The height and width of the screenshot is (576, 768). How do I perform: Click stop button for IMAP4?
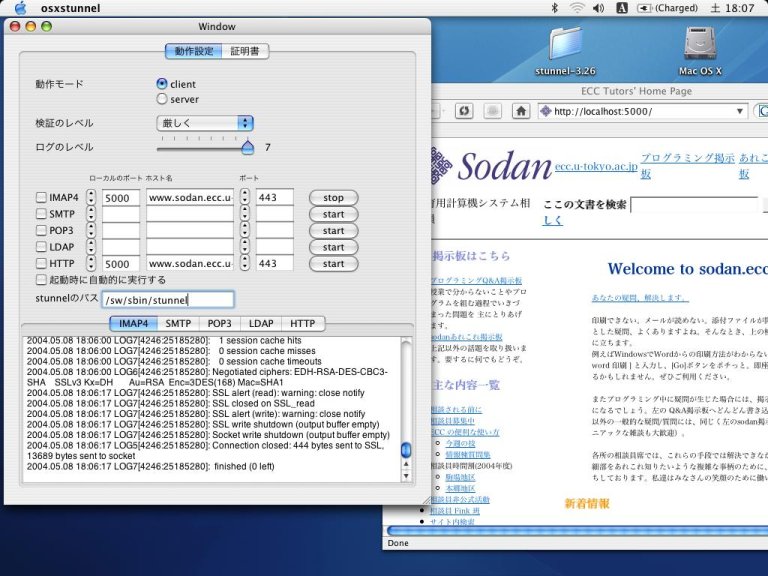(x=334, y=197)
